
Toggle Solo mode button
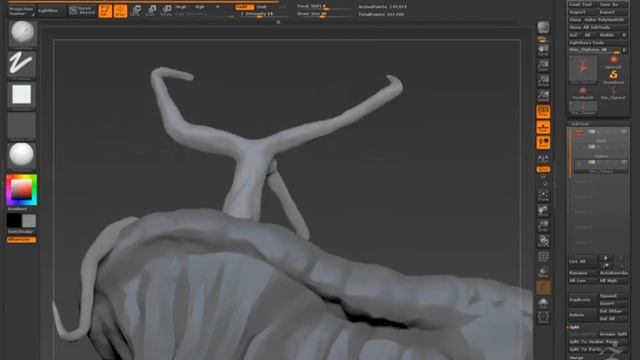coord(543,303)
